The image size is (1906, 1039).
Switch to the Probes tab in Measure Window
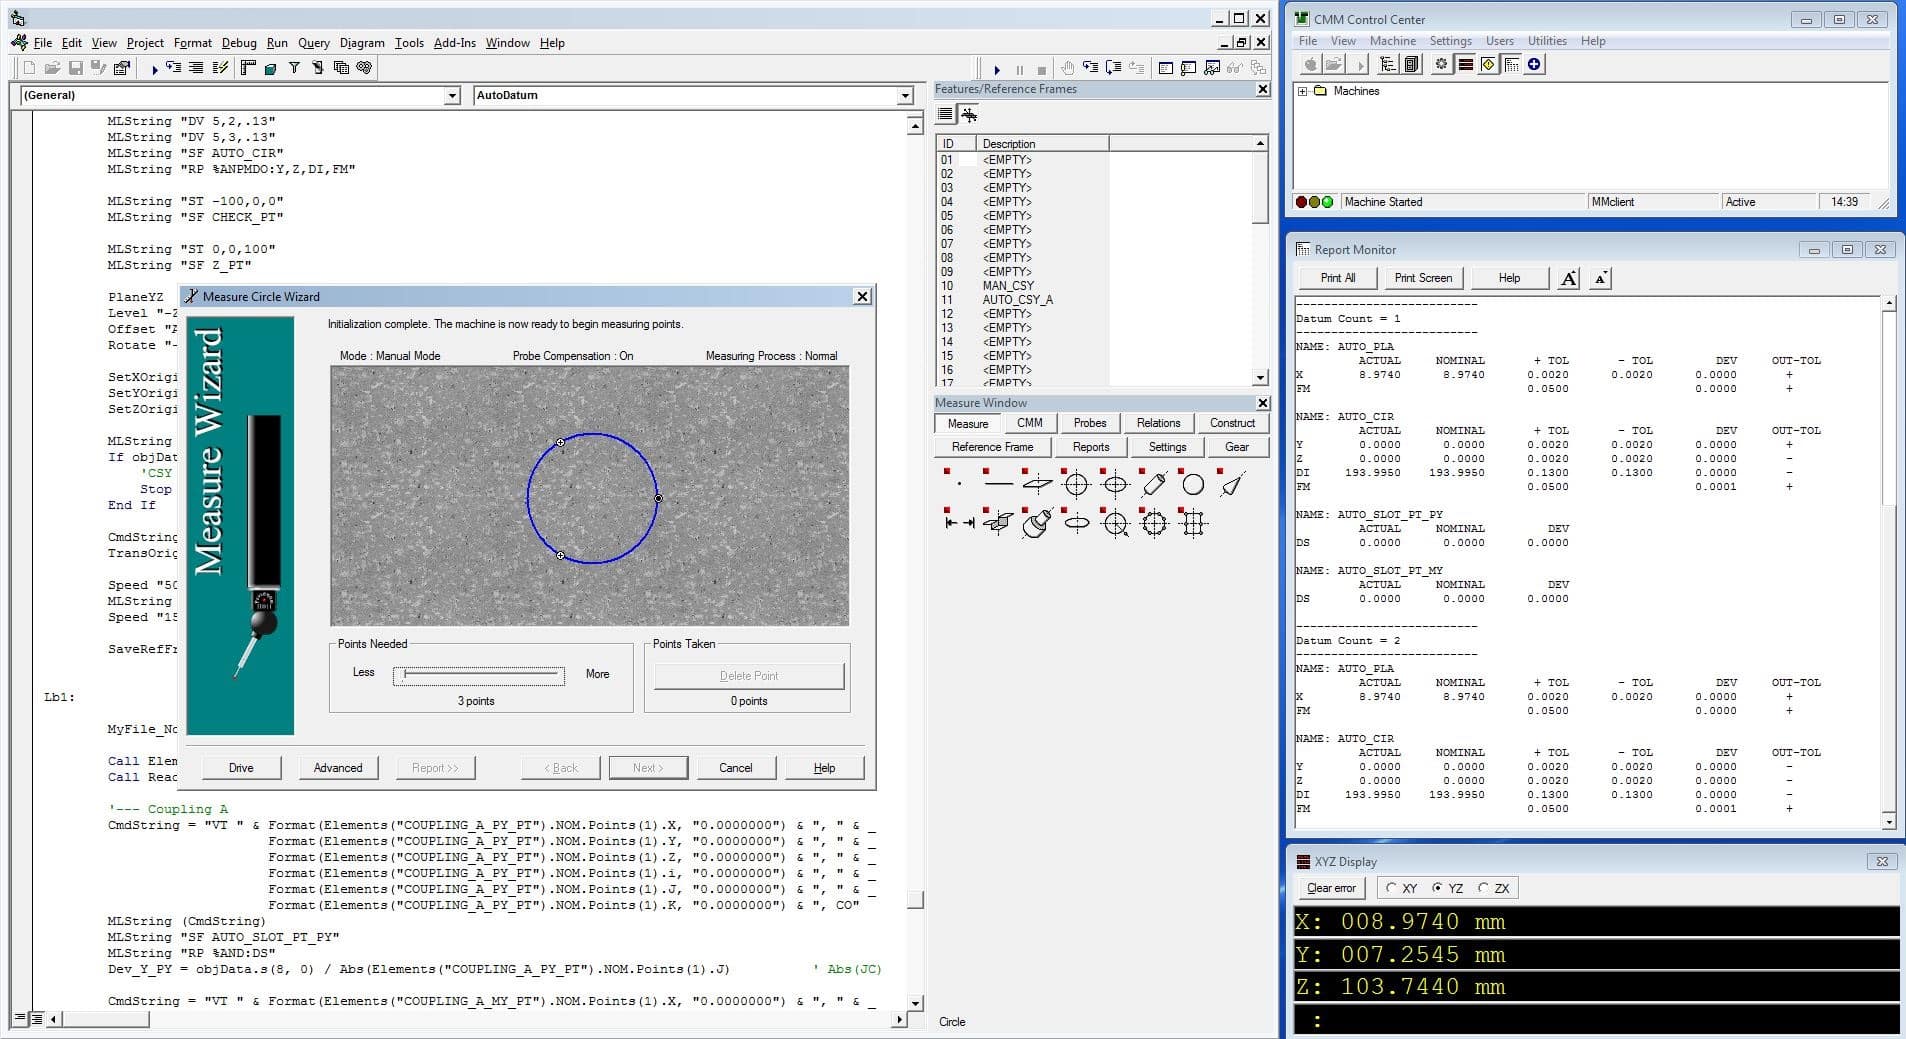tap(1089, 422)
